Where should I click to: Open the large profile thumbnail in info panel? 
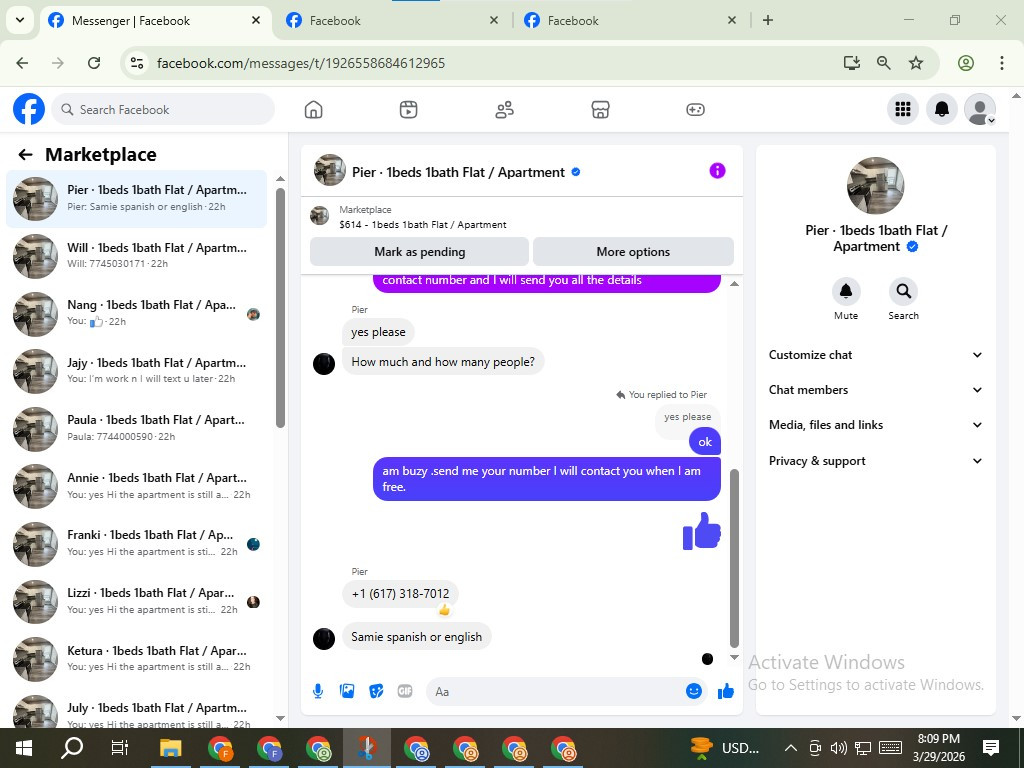[875, 185]
